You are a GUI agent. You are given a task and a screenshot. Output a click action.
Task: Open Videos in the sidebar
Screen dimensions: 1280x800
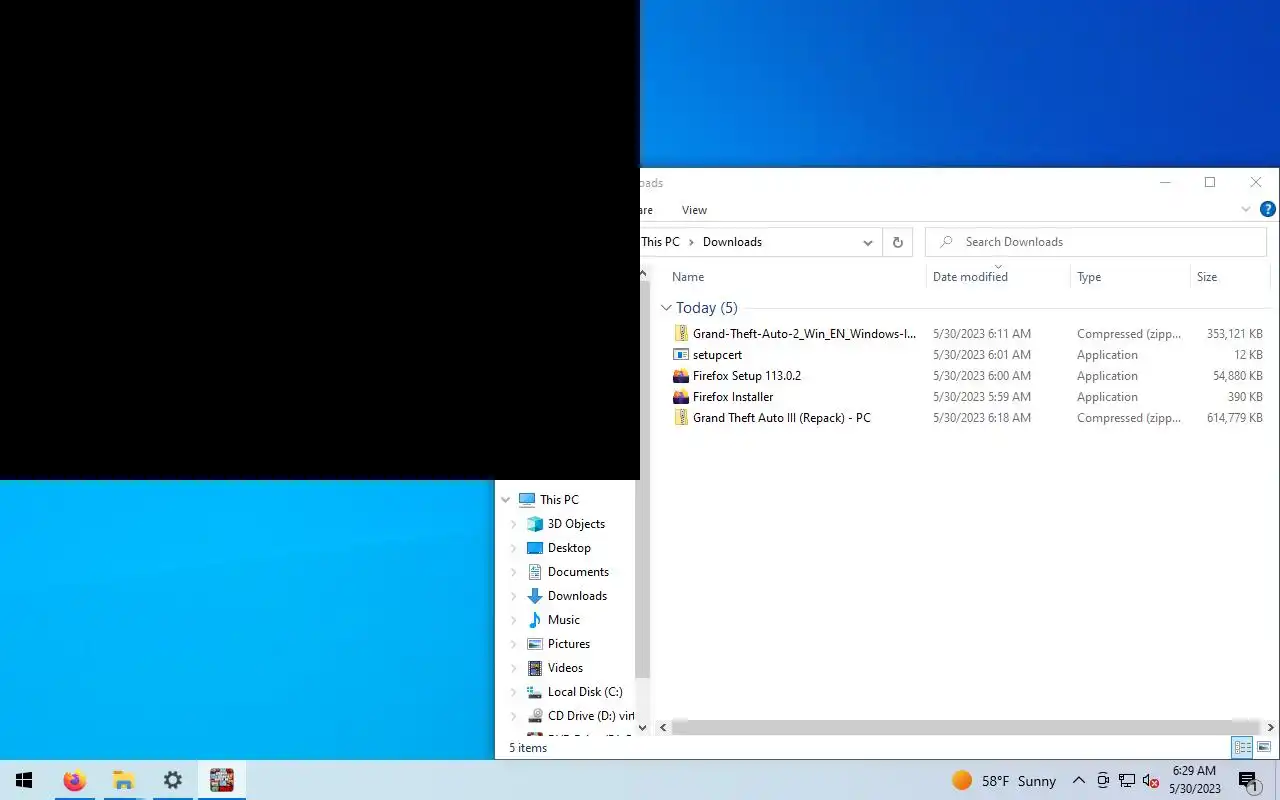(565, 668)
